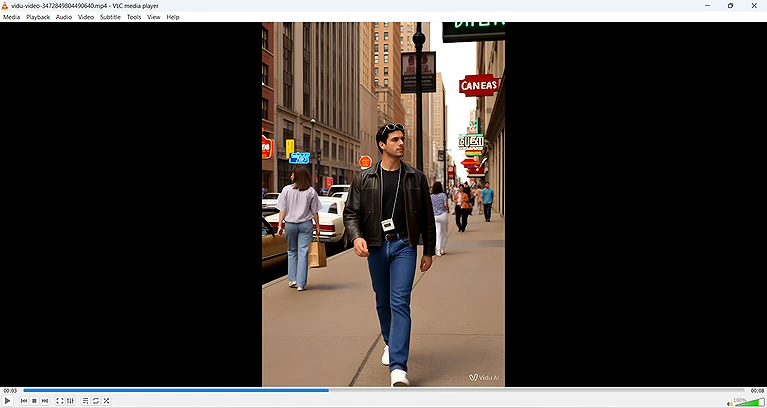Adjust the volume slider

coord(749,402)
